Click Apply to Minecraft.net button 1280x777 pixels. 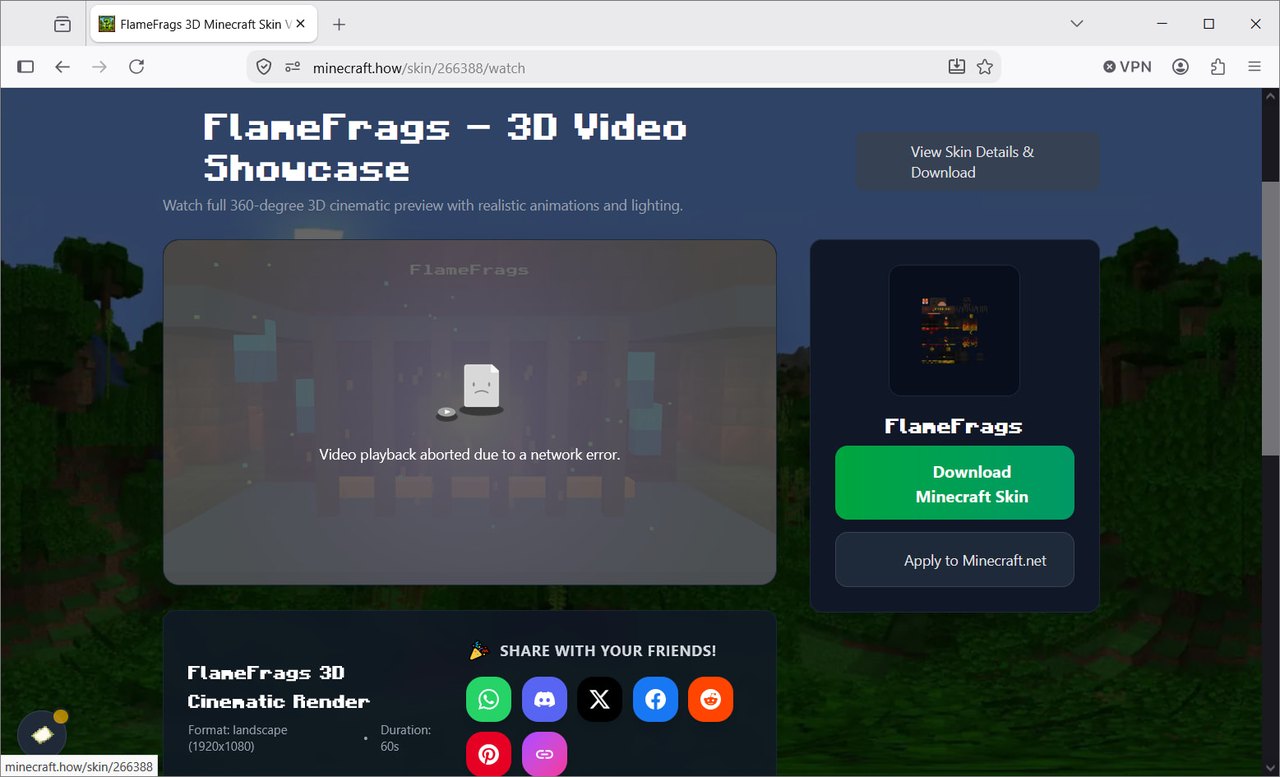[955, 560]
